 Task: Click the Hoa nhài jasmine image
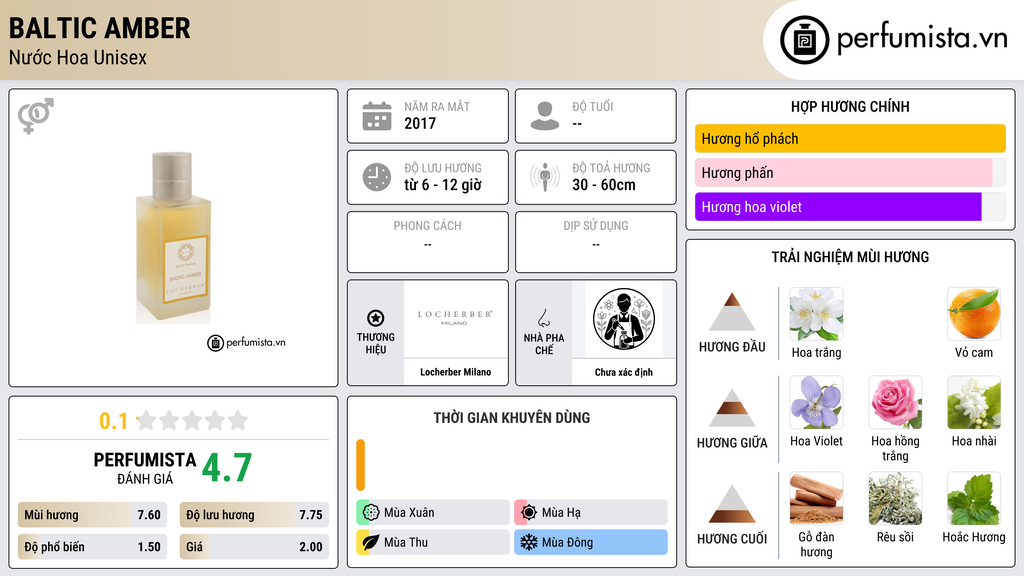(974, 402)
